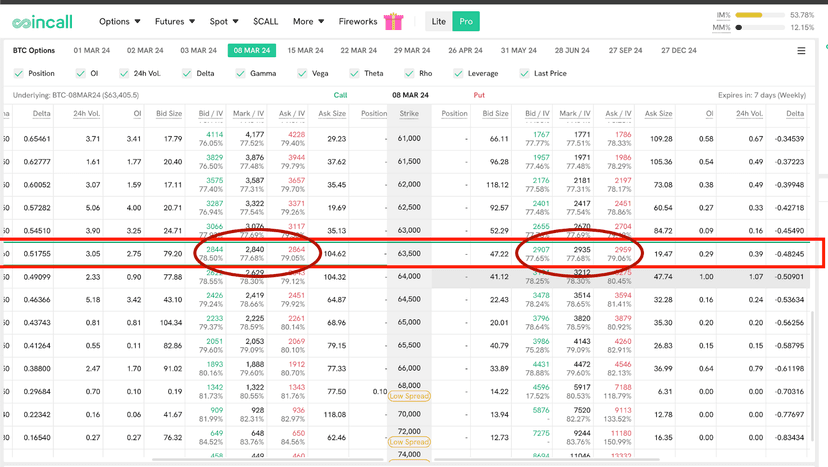828x467 pixels.
Task: Select the 61,000 strike cell
Action: [x=409, y=138]
